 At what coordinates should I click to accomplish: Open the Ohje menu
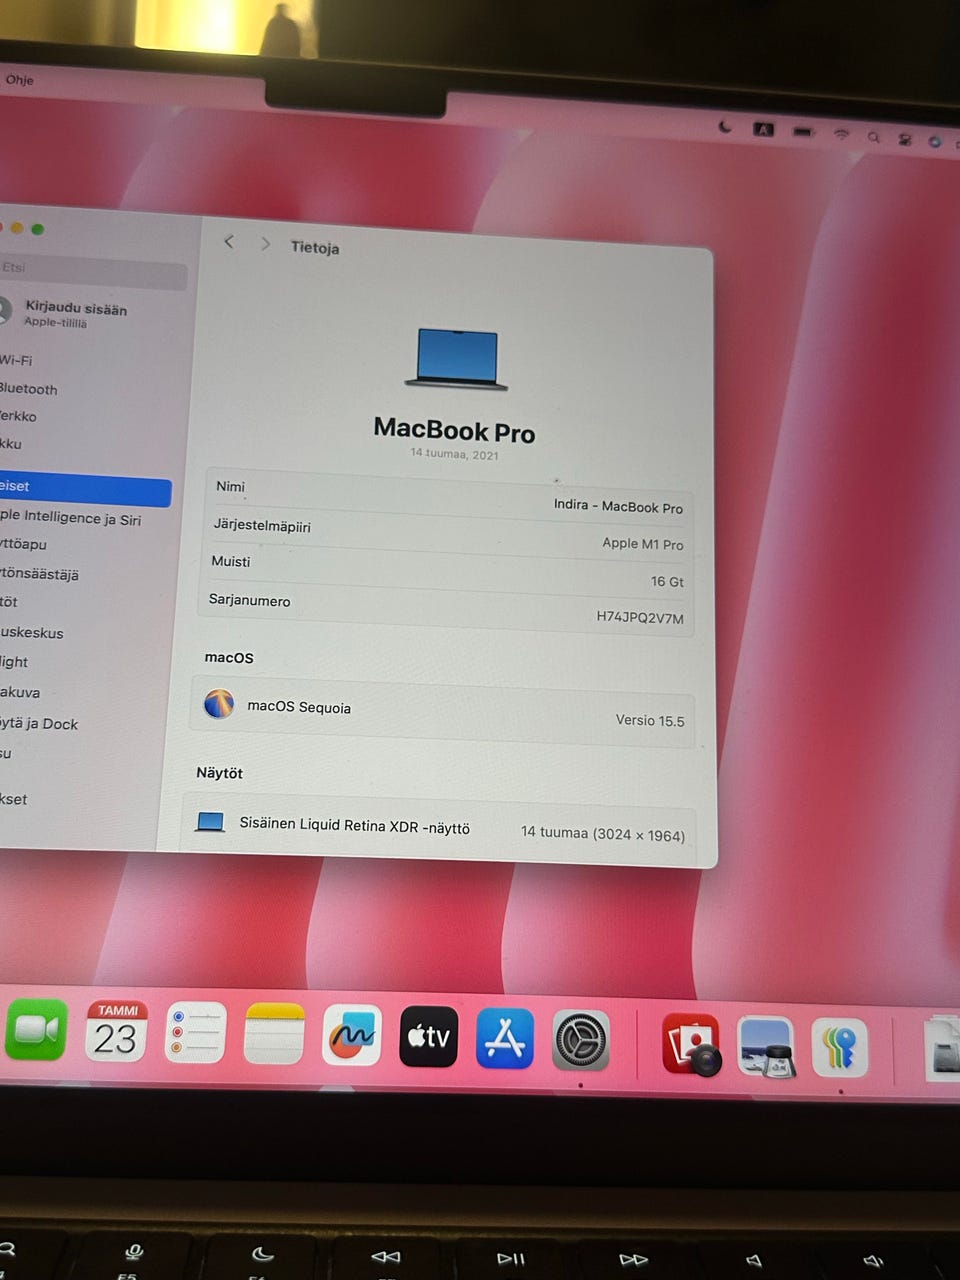coord(19,80)
